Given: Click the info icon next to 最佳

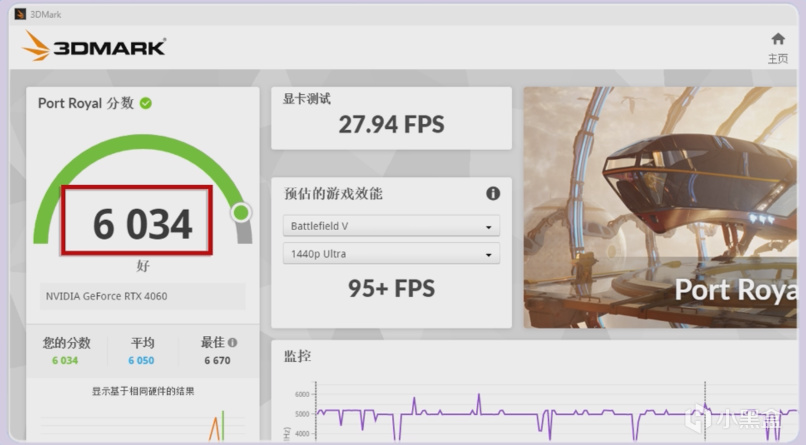Looking at the screenshot, I should tap(232, 342).
